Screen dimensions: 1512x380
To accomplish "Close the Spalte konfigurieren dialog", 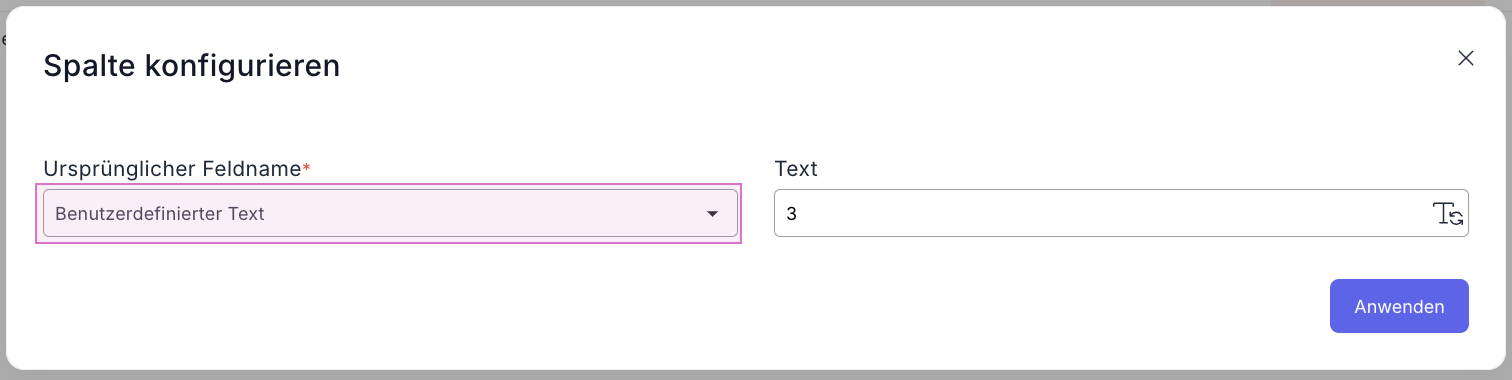I will [x=1465, y=58].
